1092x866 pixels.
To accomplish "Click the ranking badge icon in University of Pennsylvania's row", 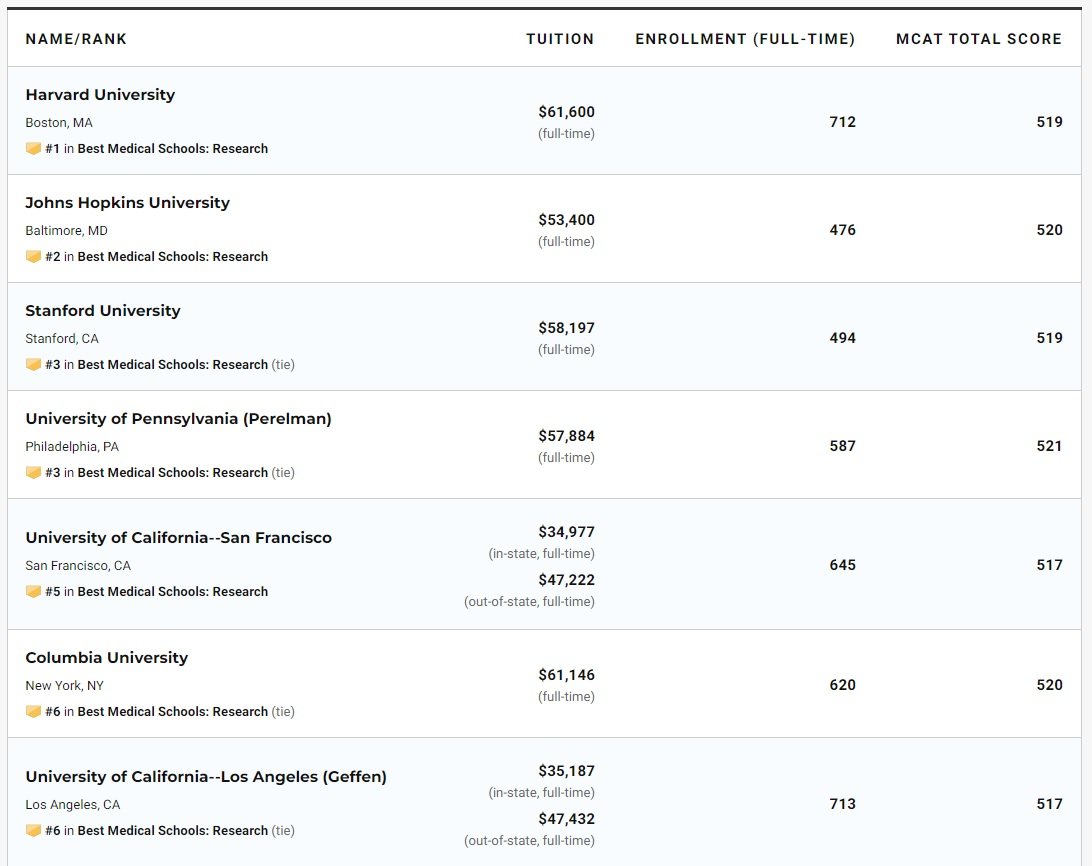I will [x=33, y=472].
